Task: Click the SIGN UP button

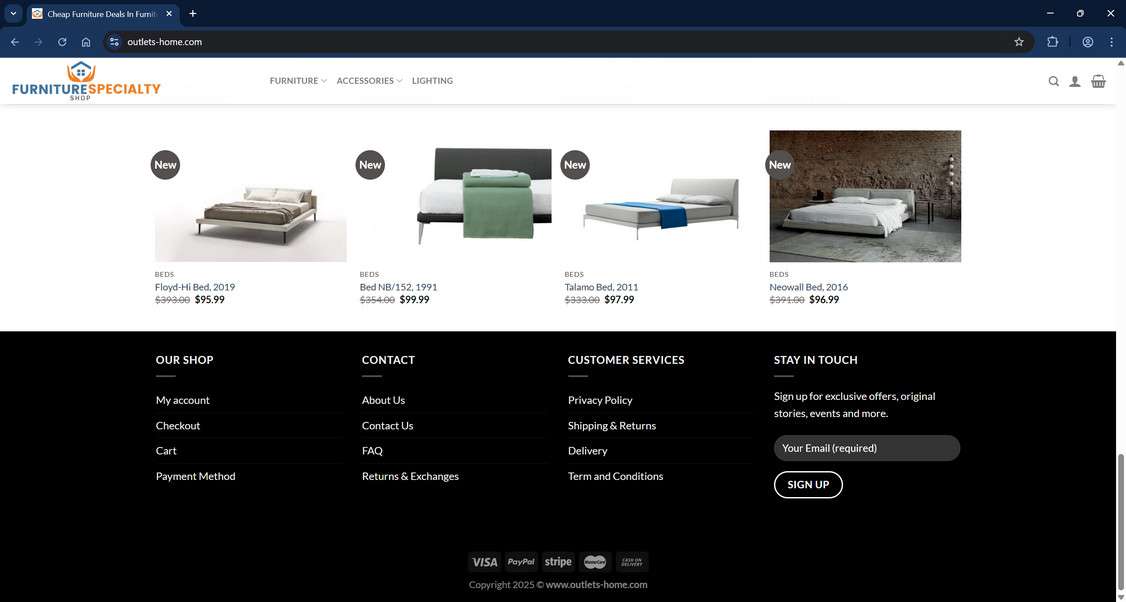Action: click(808, 484)
